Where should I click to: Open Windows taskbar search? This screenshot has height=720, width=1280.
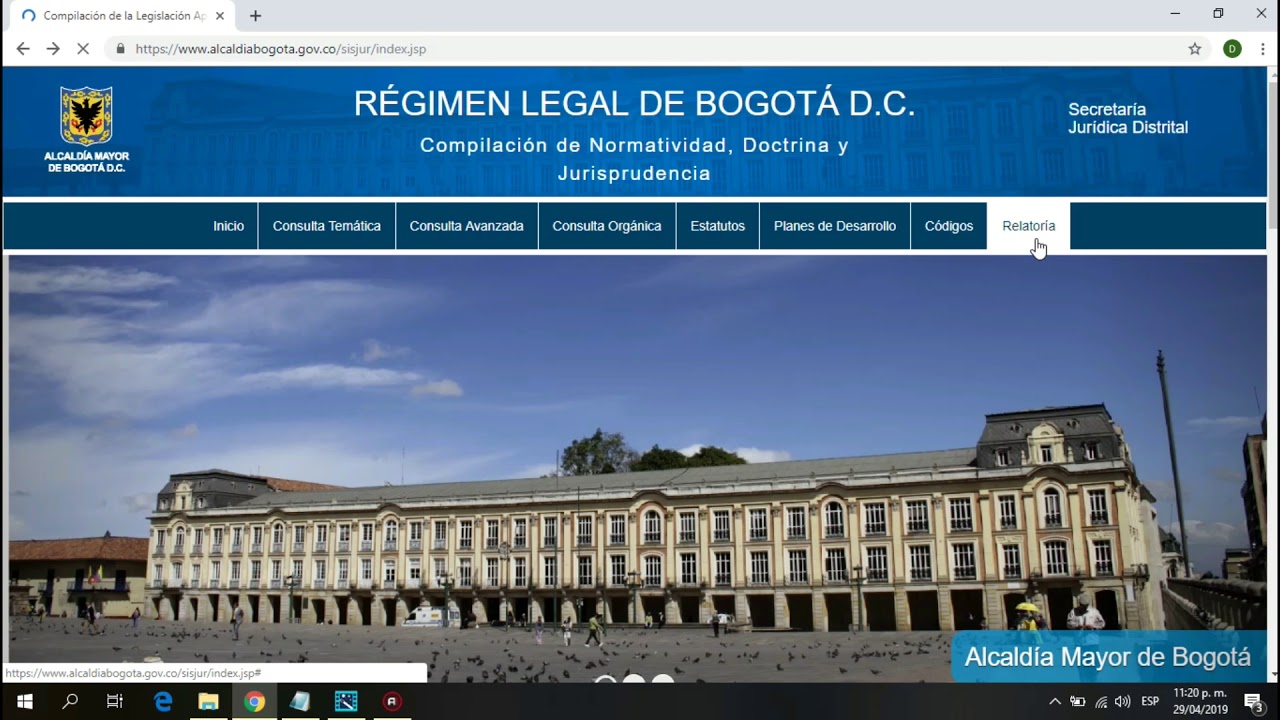pos(70,702)
